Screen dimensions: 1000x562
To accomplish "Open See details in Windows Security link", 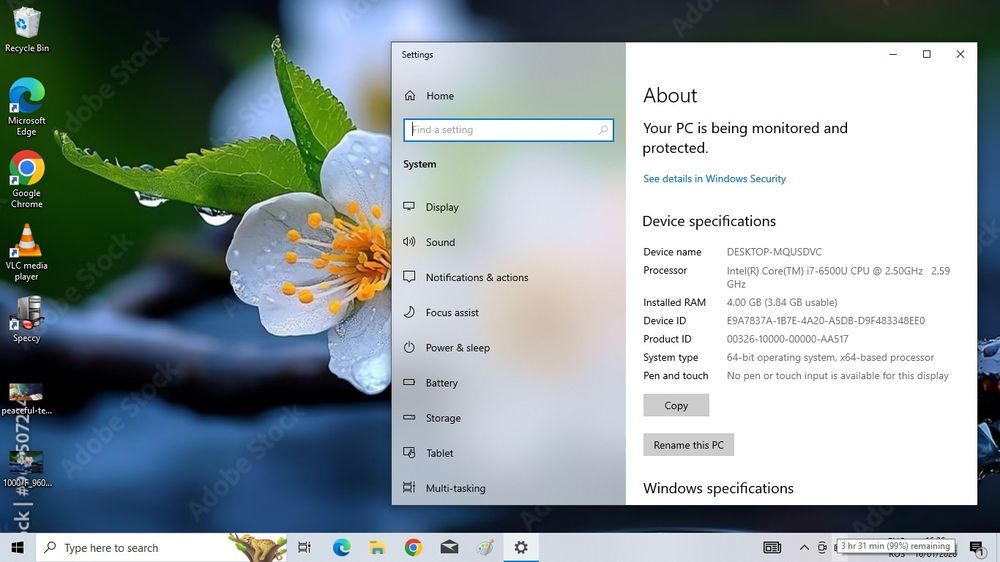I will (714, 179).
